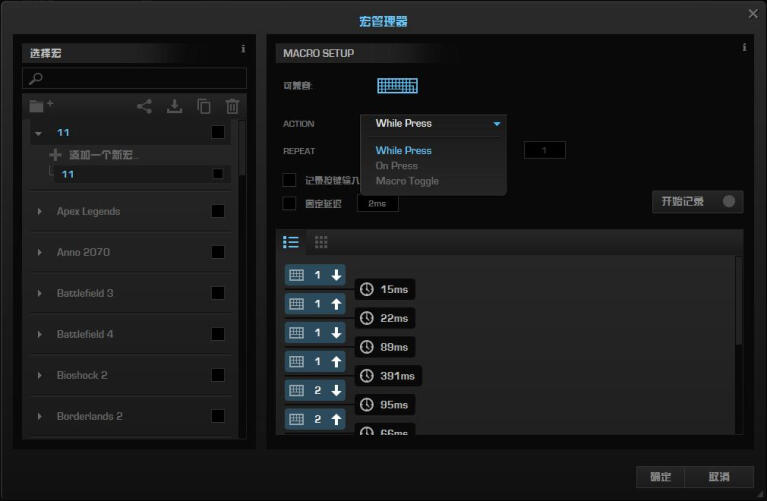Click the delete macro trash icon

pos(232,106)
